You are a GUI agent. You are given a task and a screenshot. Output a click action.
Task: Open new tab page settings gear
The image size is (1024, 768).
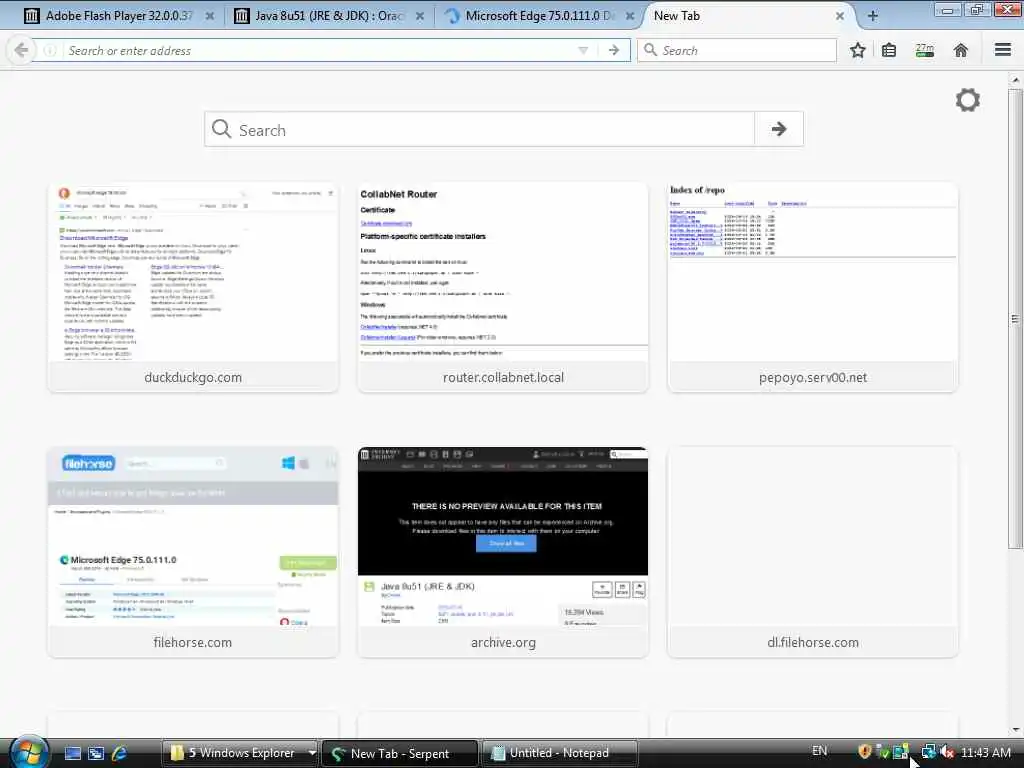pos(967,100)
